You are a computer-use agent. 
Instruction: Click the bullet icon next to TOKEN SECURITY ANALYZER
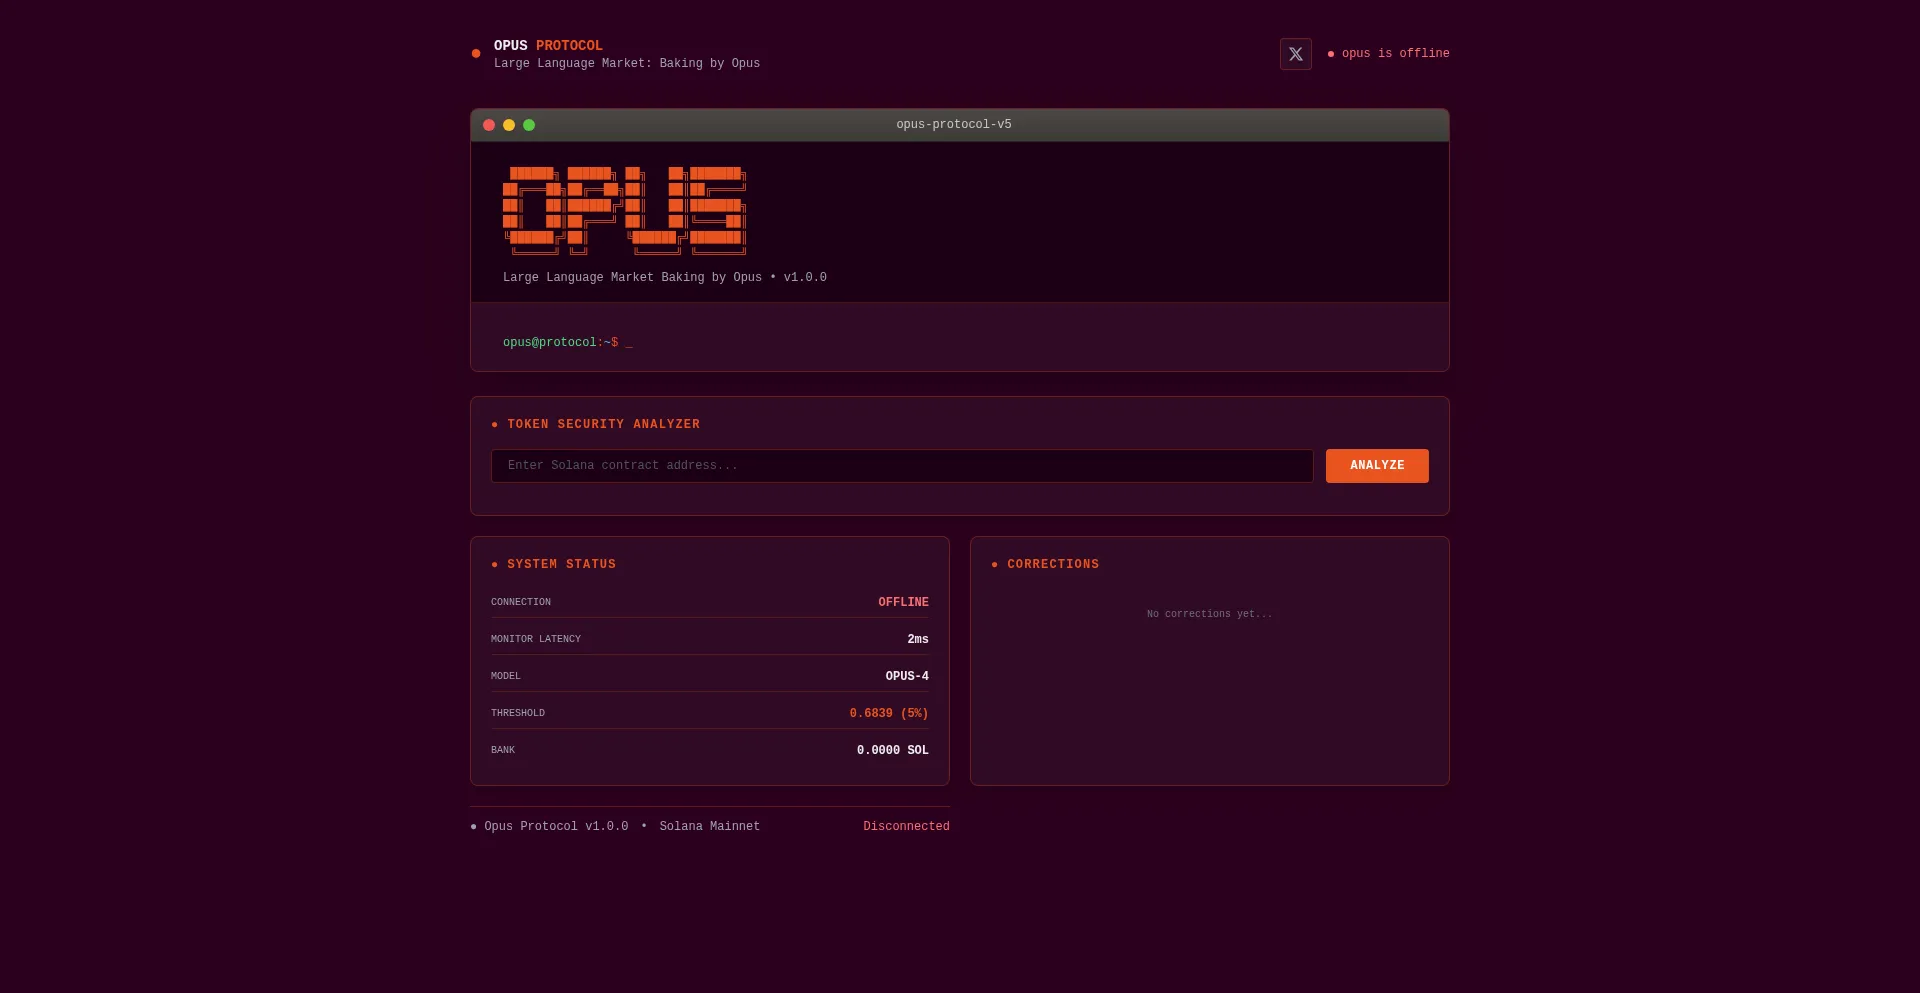494,424
